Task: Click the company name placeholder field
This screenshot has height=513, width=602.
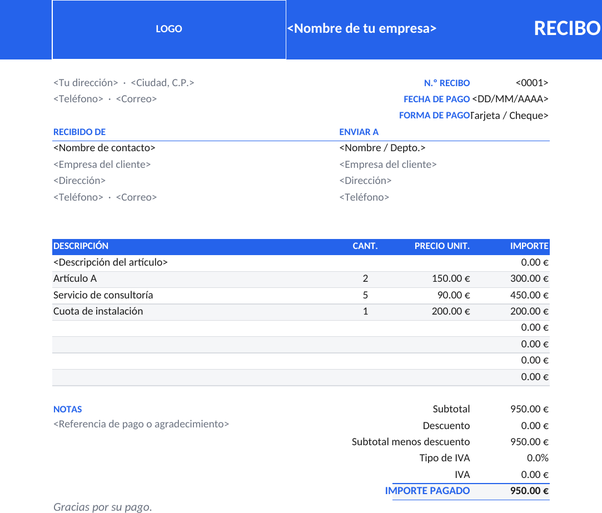Action: point(362,28)
